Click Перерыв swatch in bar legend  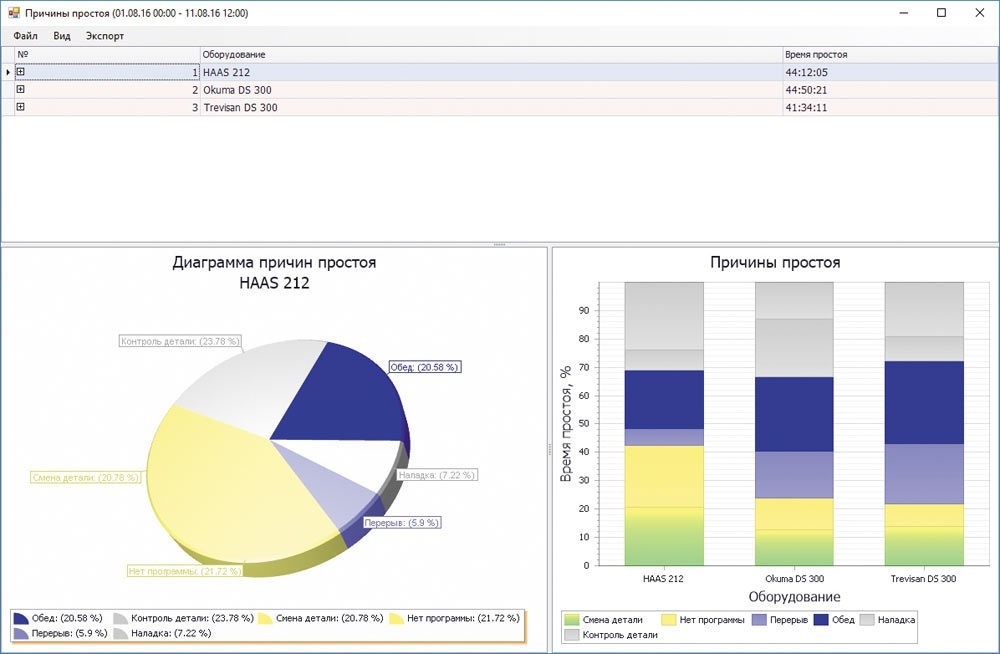point(759,620)
